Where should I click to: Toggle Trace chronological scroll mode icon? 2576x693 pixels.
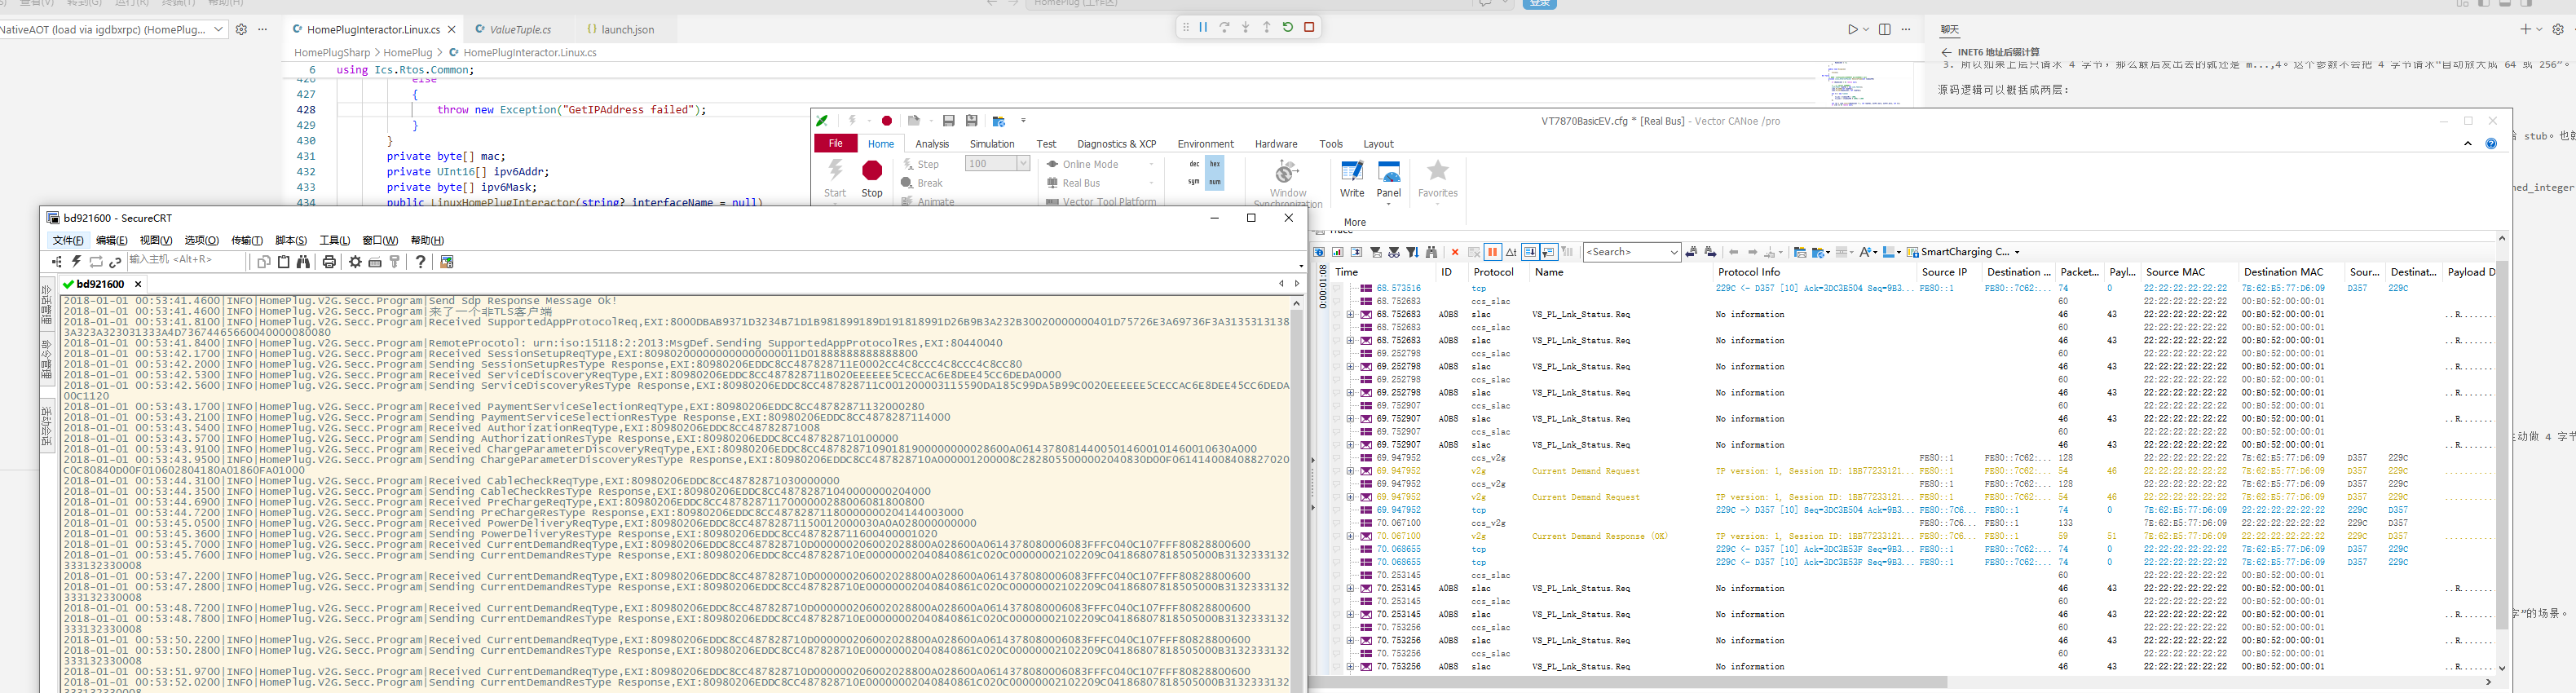tap(1531, 252)
